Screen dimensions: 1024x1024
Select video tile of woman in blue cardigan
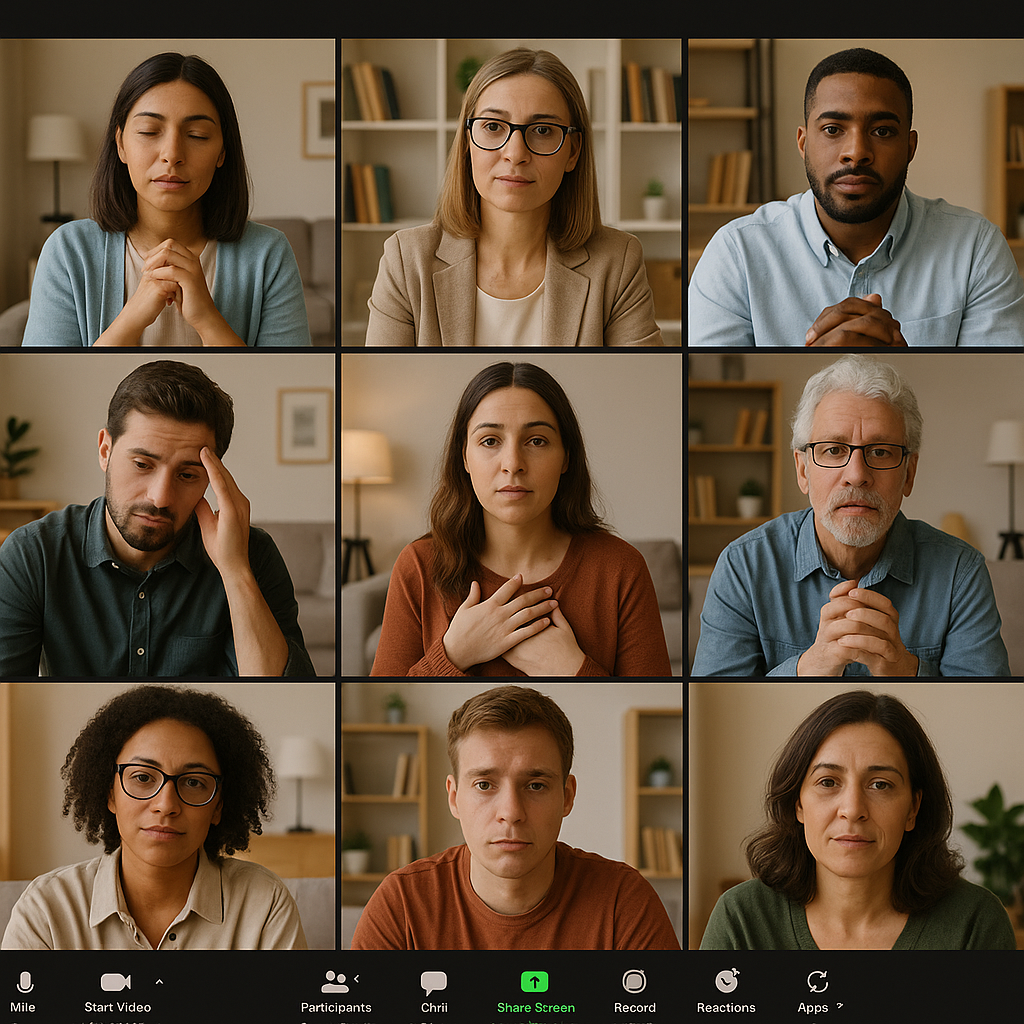point(167,193)
